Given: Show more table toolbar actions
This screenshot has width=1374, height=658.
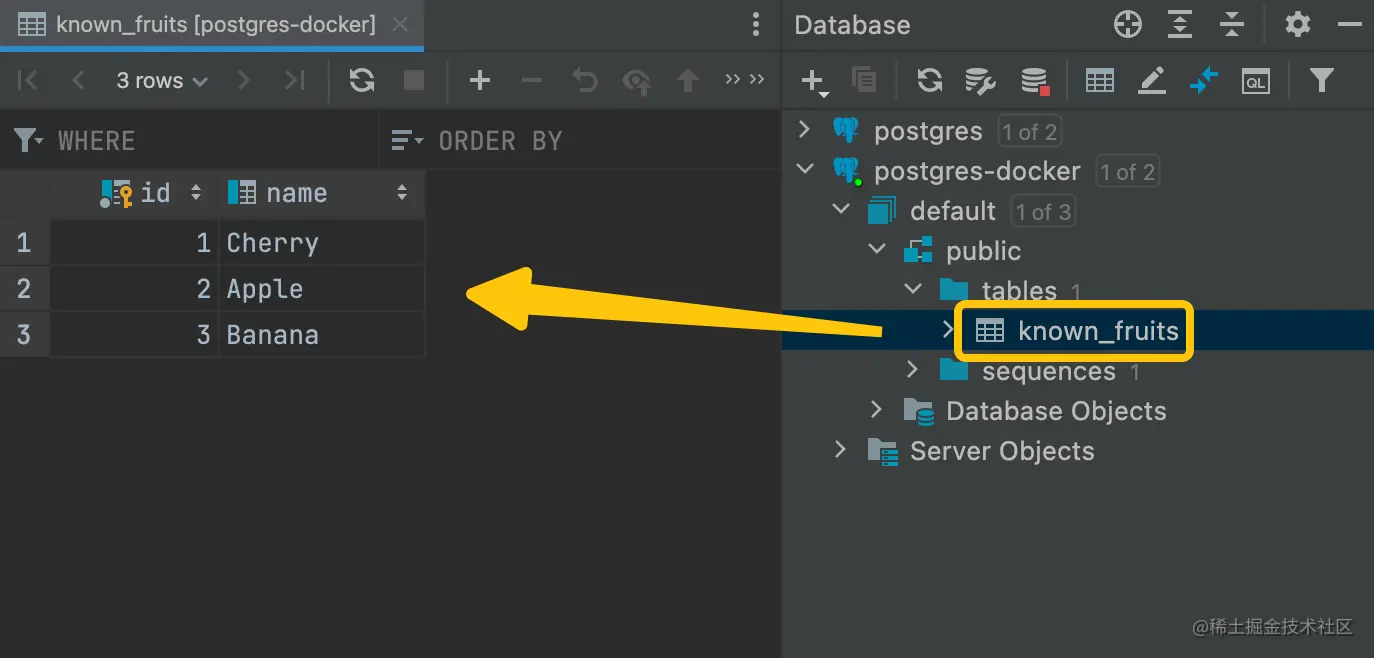Looking at the screenshot, I should point(745,79).
